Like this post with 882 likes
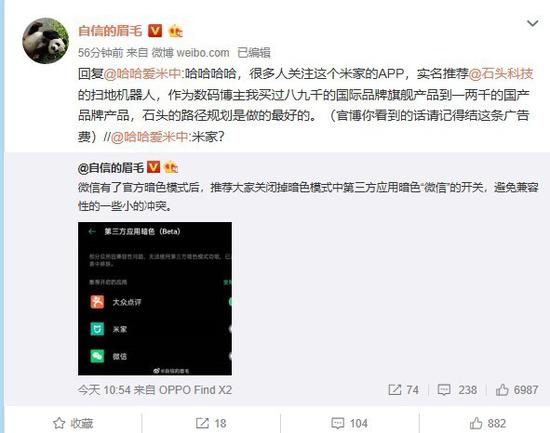This screenshot has height=433, width=550. 488,423
